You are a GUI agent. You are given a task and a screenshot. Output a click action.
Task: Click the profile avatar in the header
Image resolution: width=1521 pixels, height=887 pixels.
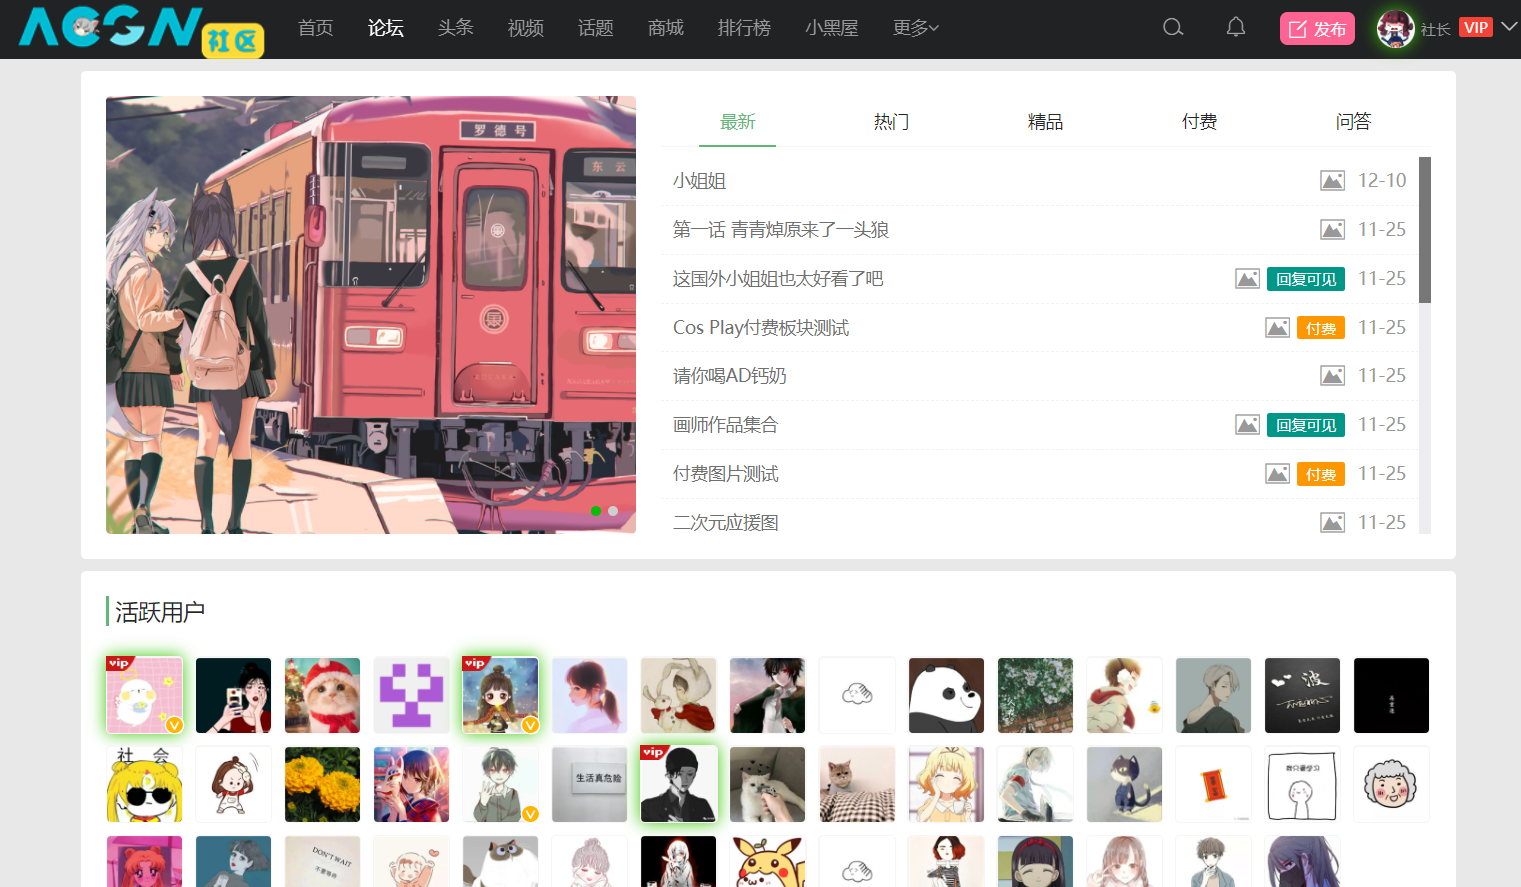(1395, 28)
